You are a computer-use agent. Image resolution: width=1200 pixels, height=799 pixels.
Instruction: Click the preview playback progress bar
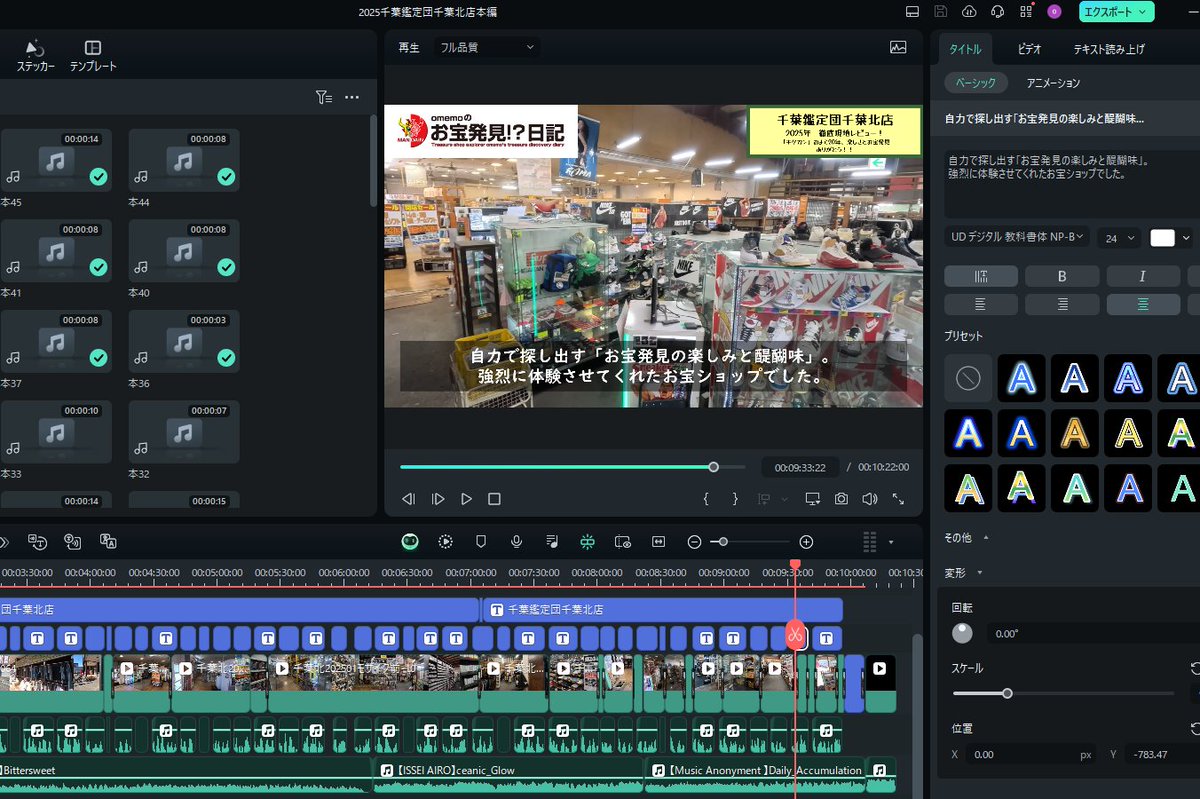click(x=572, y=467)
